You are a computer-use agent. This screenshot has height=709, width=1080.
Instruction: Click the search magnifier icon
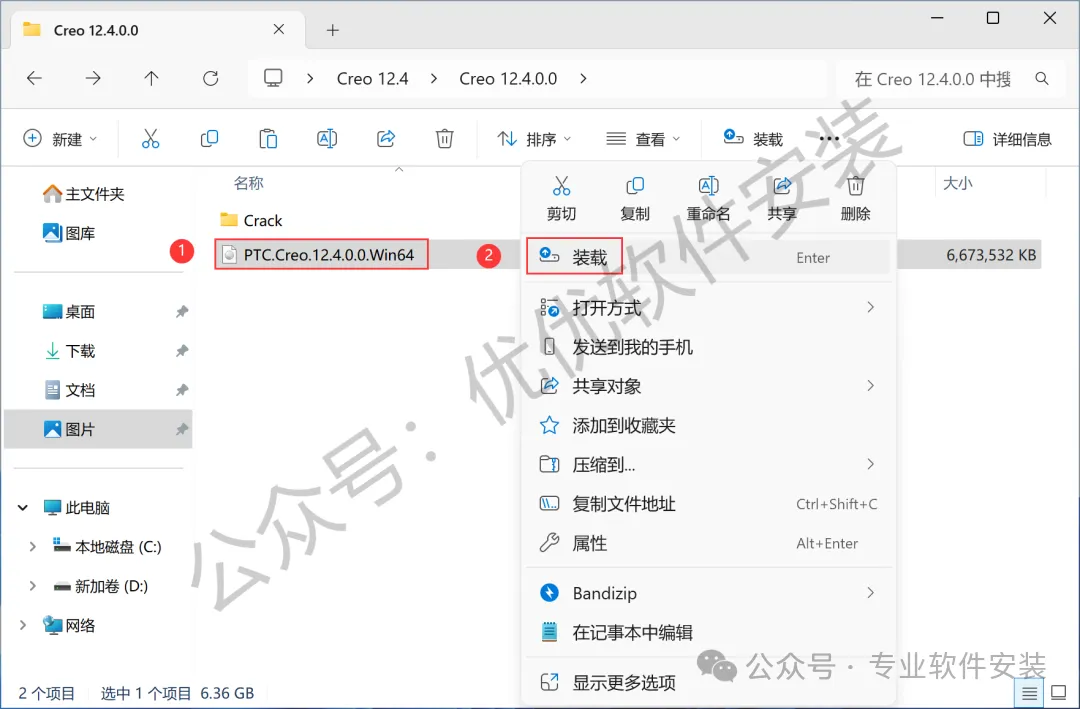(x=1042, y=79)
